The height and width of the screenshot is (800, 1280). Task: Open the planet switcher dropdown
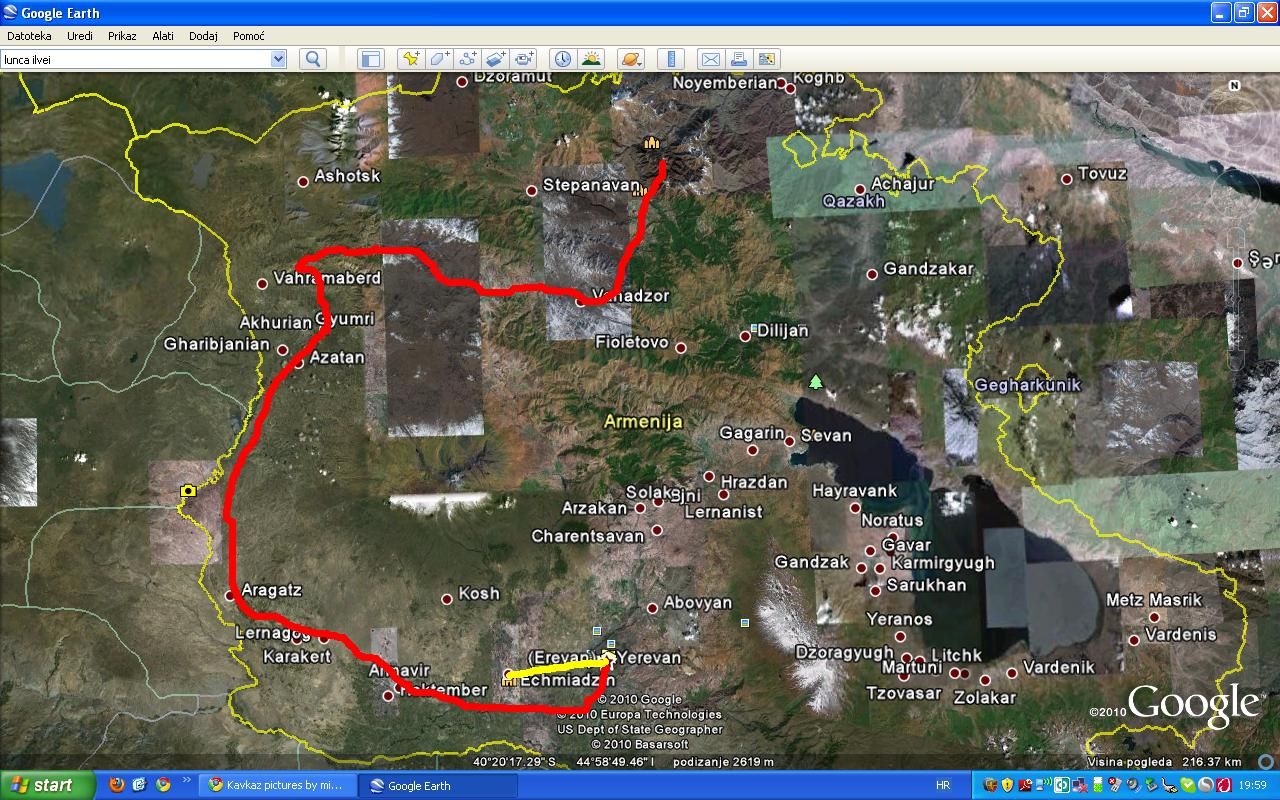[630, 59]
